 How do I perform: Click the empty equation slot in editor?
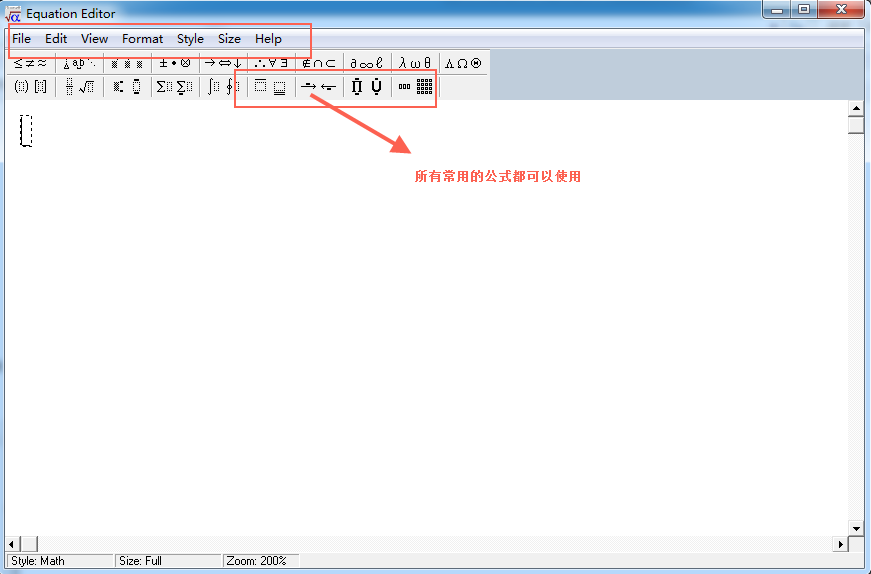point(26,131)
